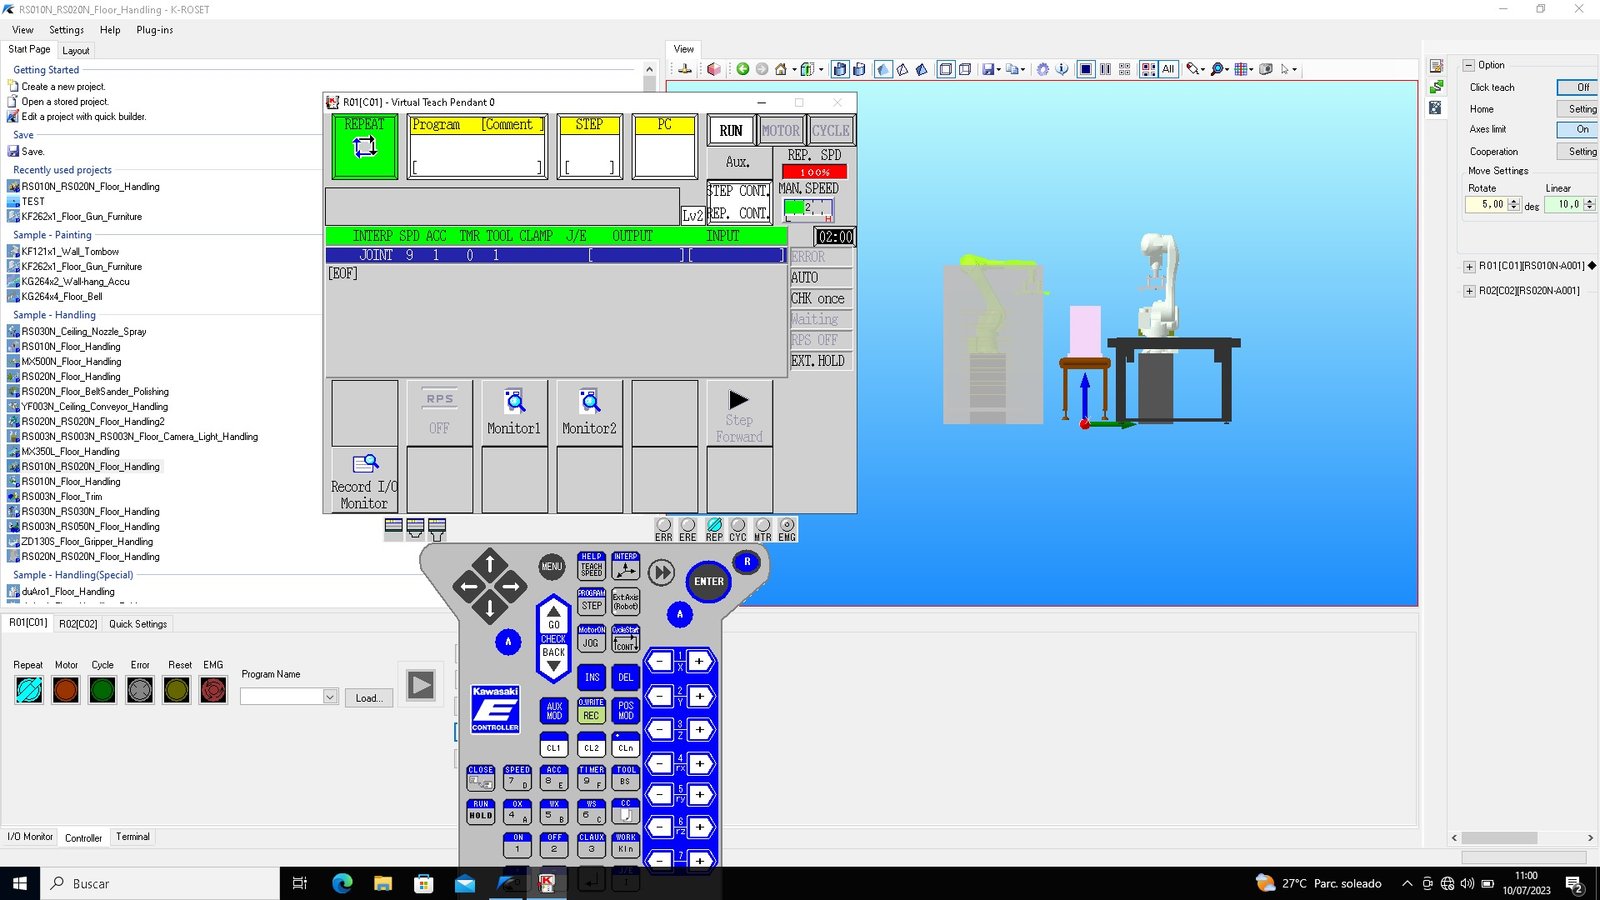Click the pink cube icon in View toolbar

click(x=714, y=69)
